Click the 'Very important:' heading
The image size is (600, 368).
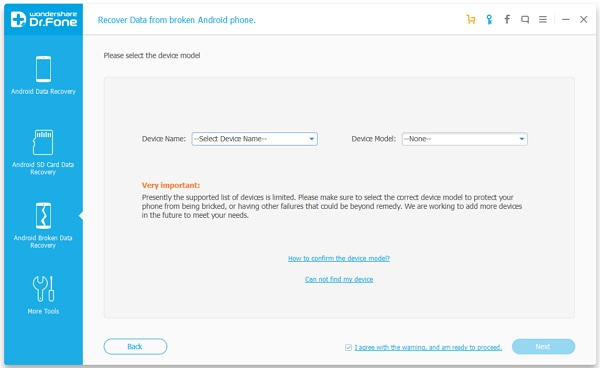click(x=171, y=185)
